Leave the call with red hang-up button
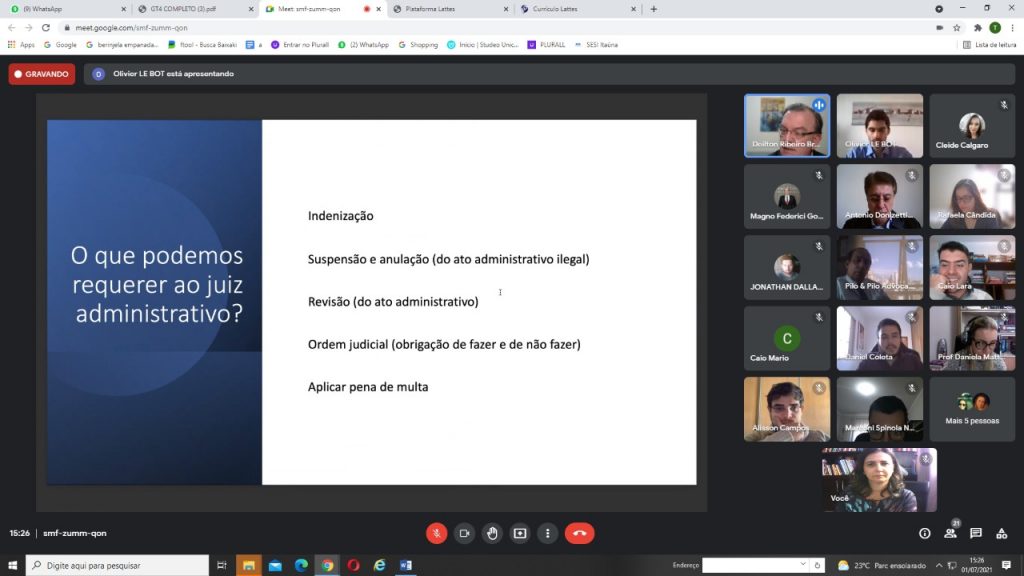Image resolution: width=1024 pixels, height=576 pixels. pos(579,533)
